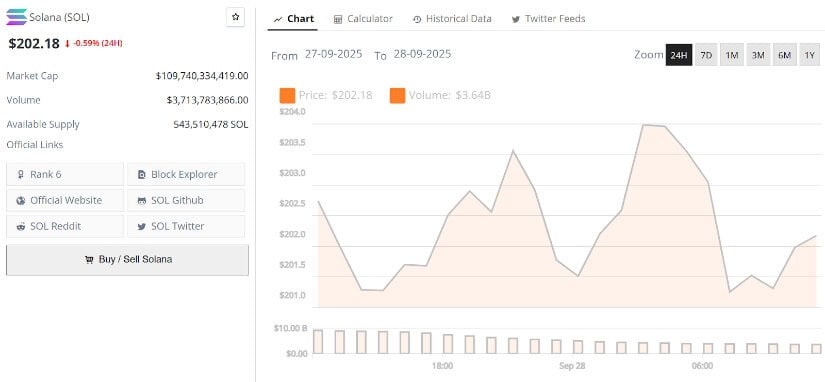Switch to the Calculator tab
Screen dimensions: 825x382
363,19
